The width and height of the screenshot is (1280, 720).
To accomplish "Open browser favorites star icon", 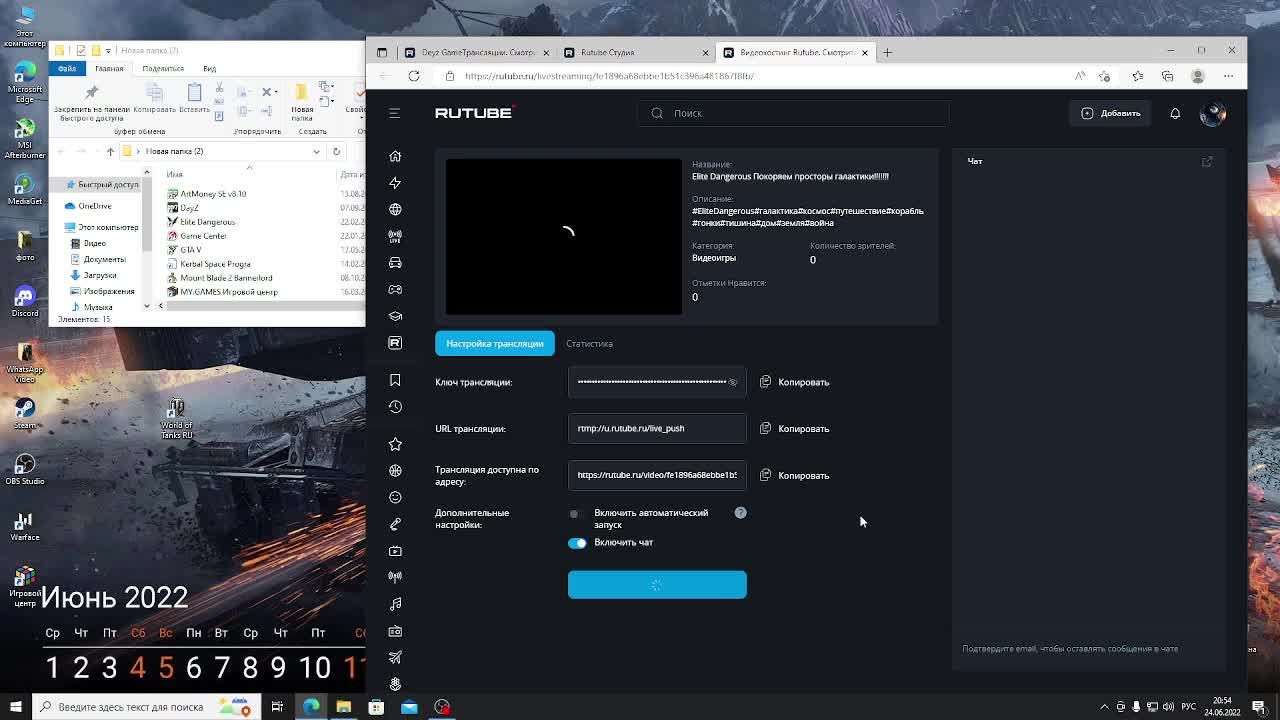I will tap(1137, 76).
